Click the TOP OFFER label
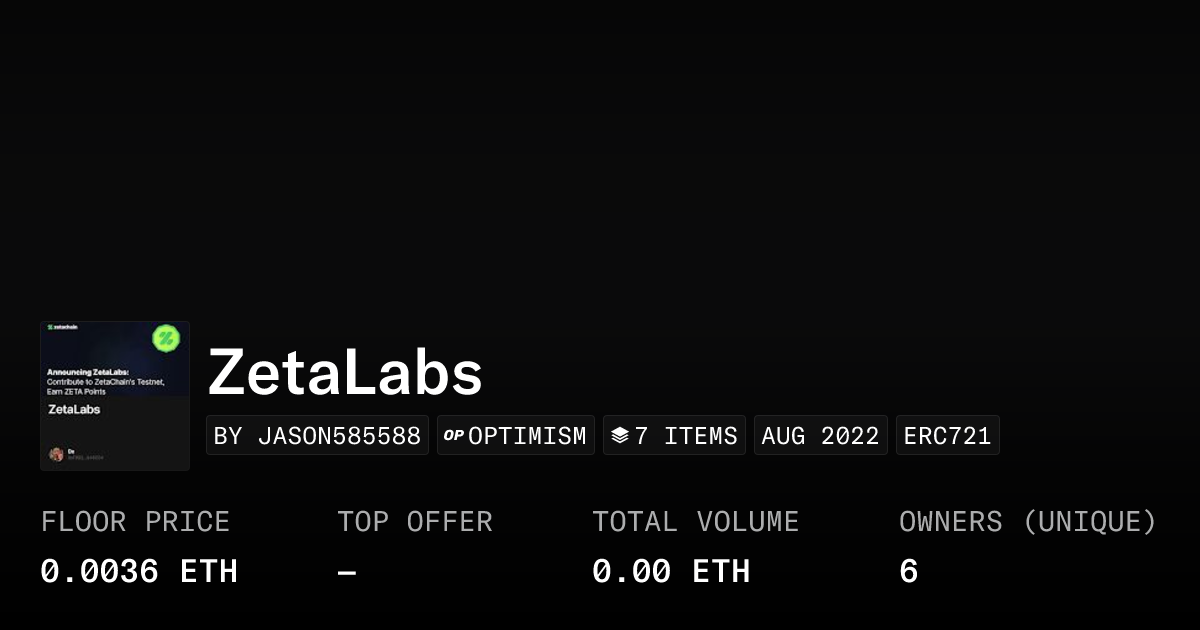The image size is (1200, 630). (414, 522)
